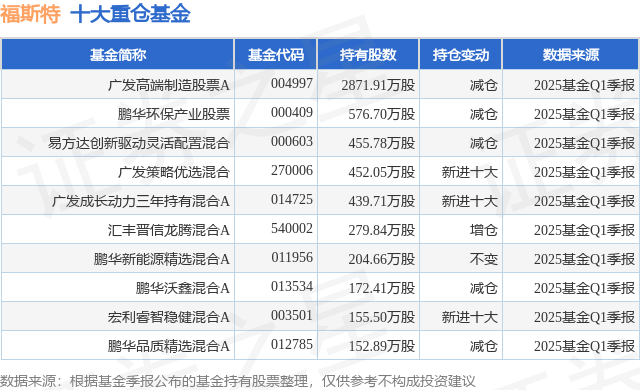Click fund name 鹏华环保产业股票

[174, 114]
